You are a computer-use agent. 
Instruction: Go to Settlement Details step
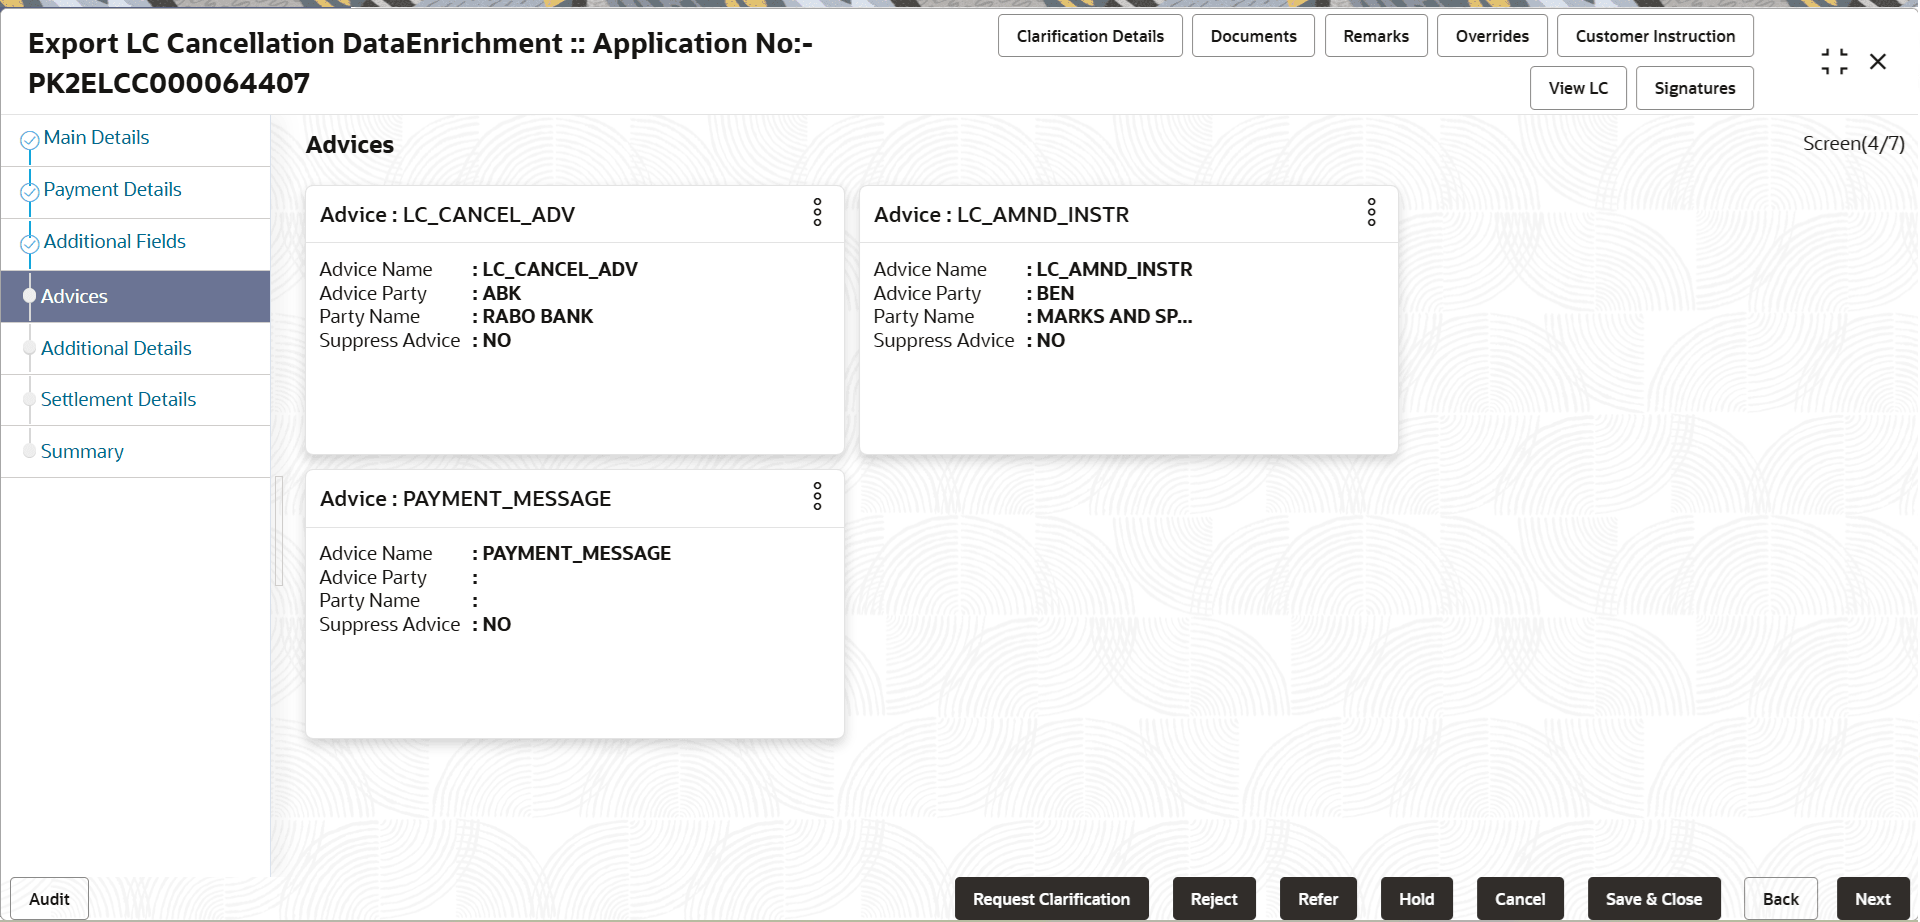118,400
